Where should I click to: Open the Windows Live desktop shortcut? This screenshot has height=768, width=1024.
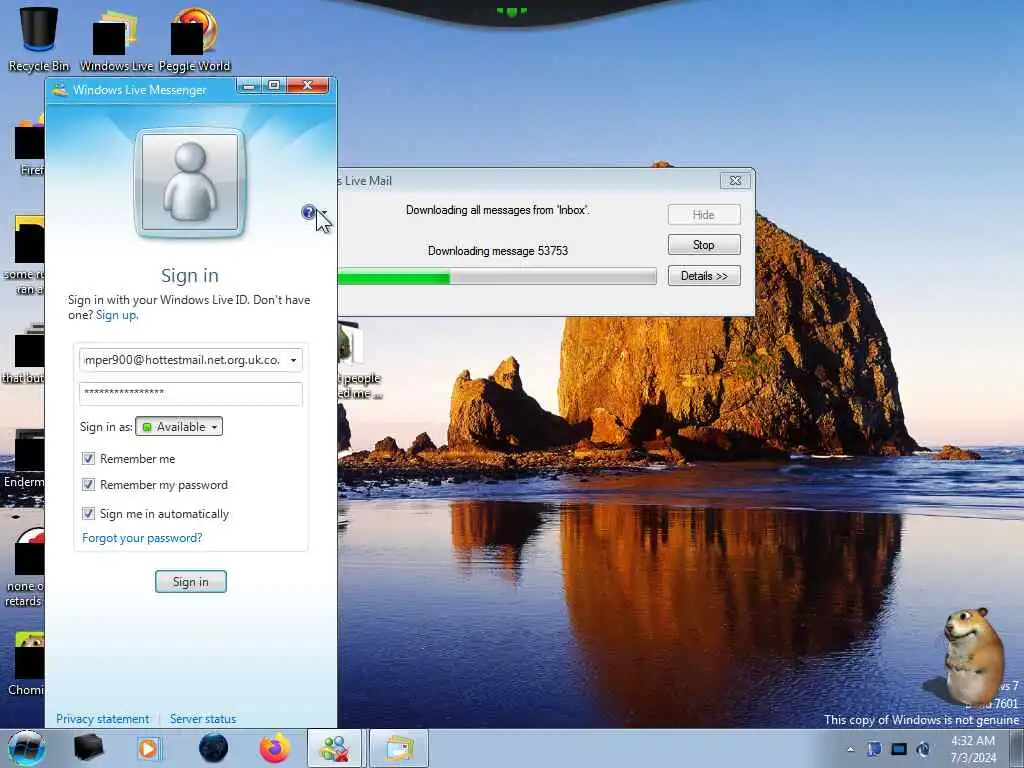pyautogui.click(x=116, y=38)
